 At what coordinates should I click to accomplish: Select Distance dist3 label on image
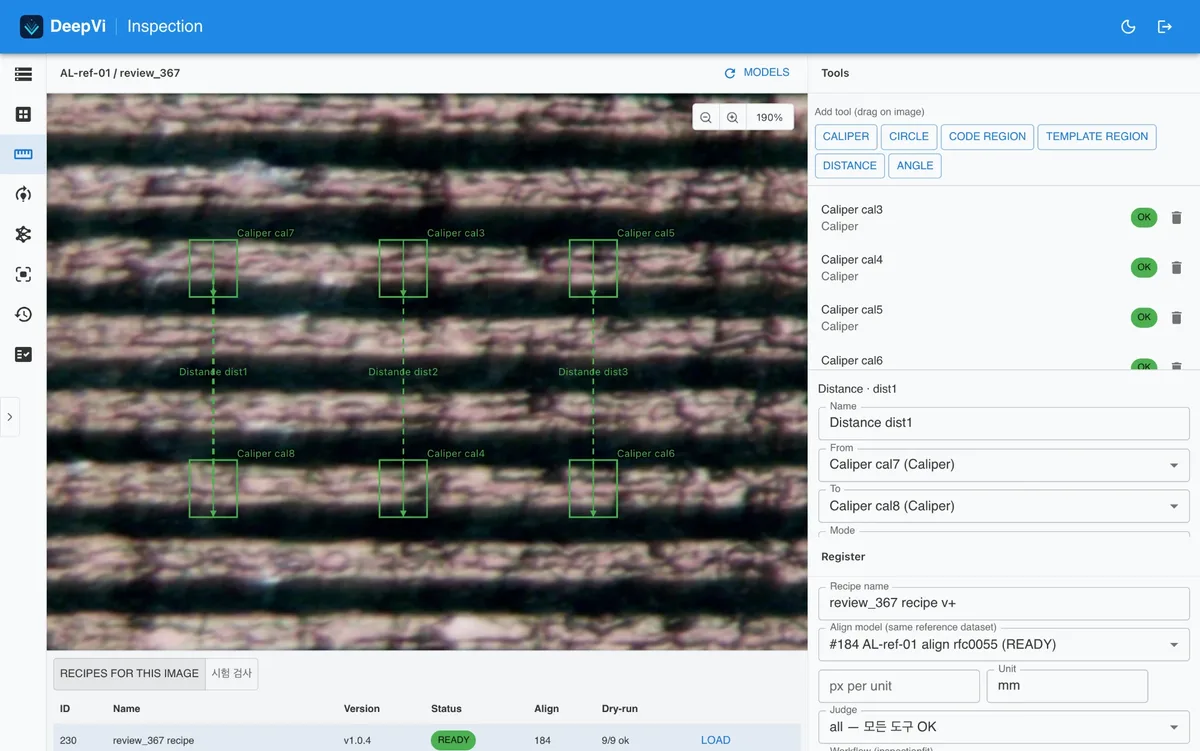coord(593,372)
